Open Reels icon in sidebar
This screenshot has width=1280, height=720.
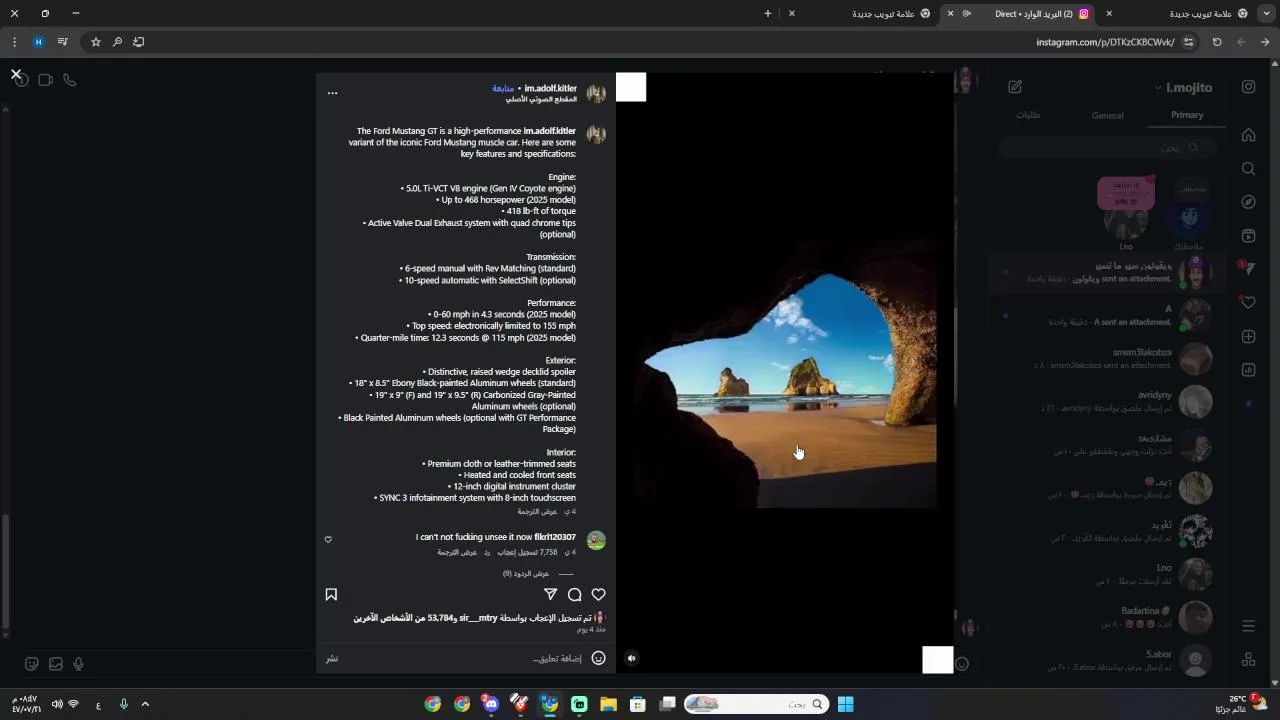[1248, 236]
